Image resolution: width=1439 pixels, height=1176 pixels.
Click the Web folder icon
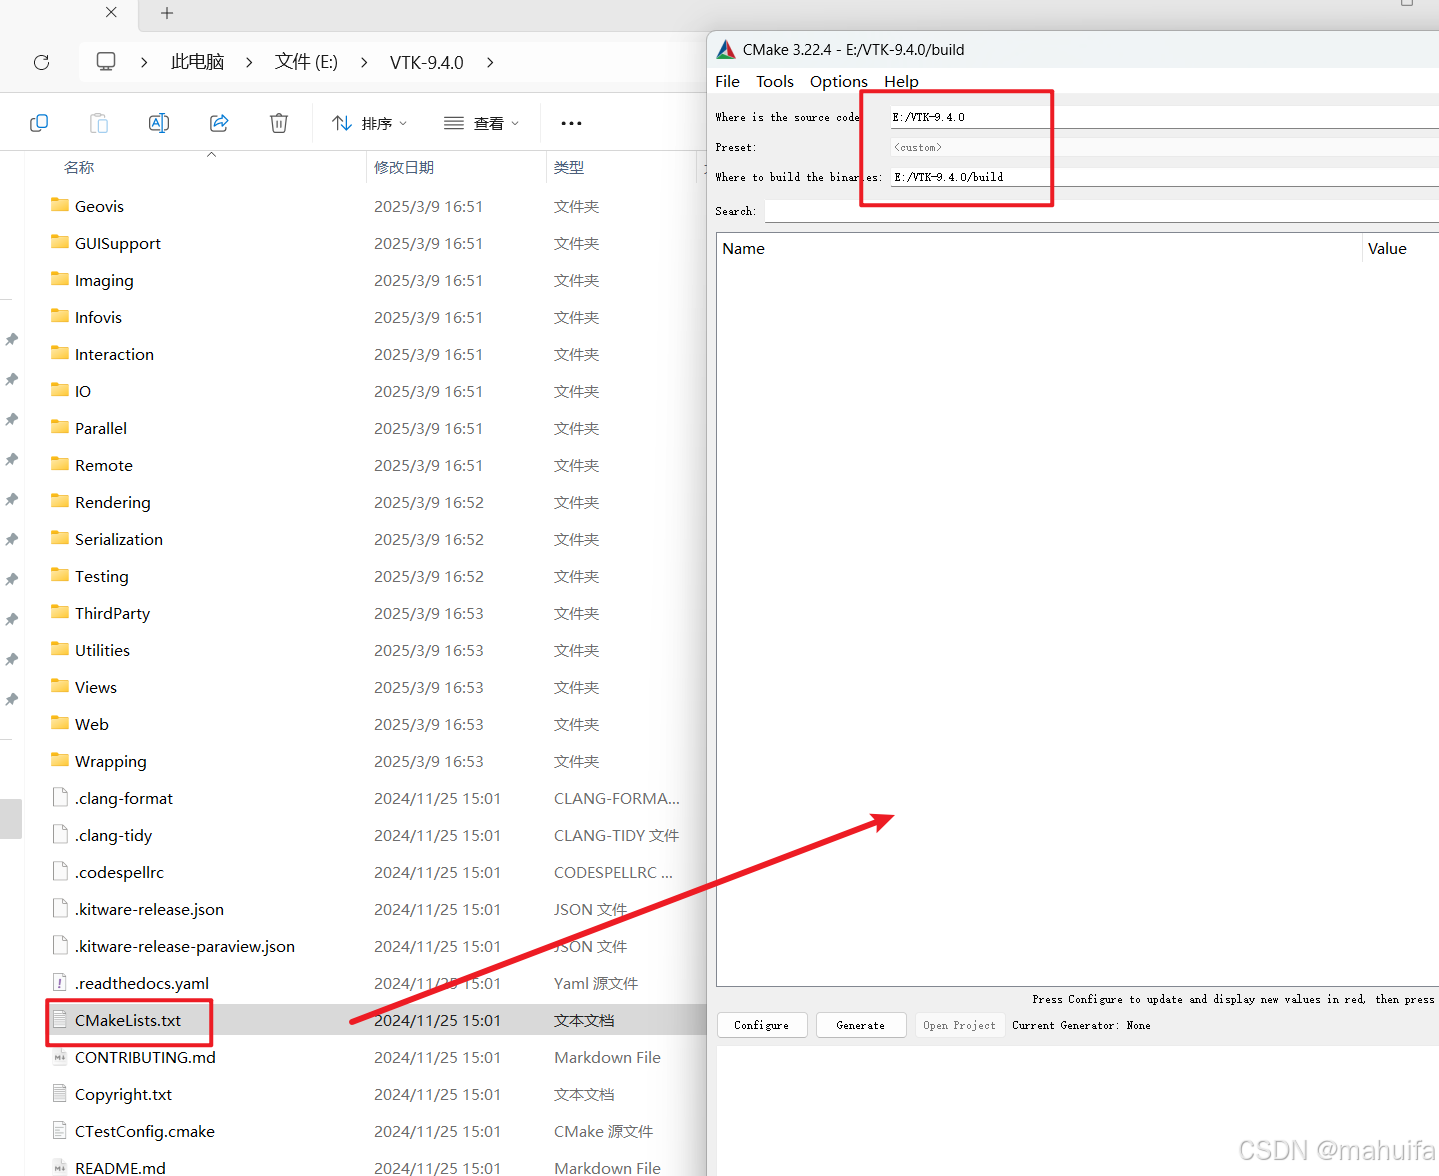coord(60,723)
